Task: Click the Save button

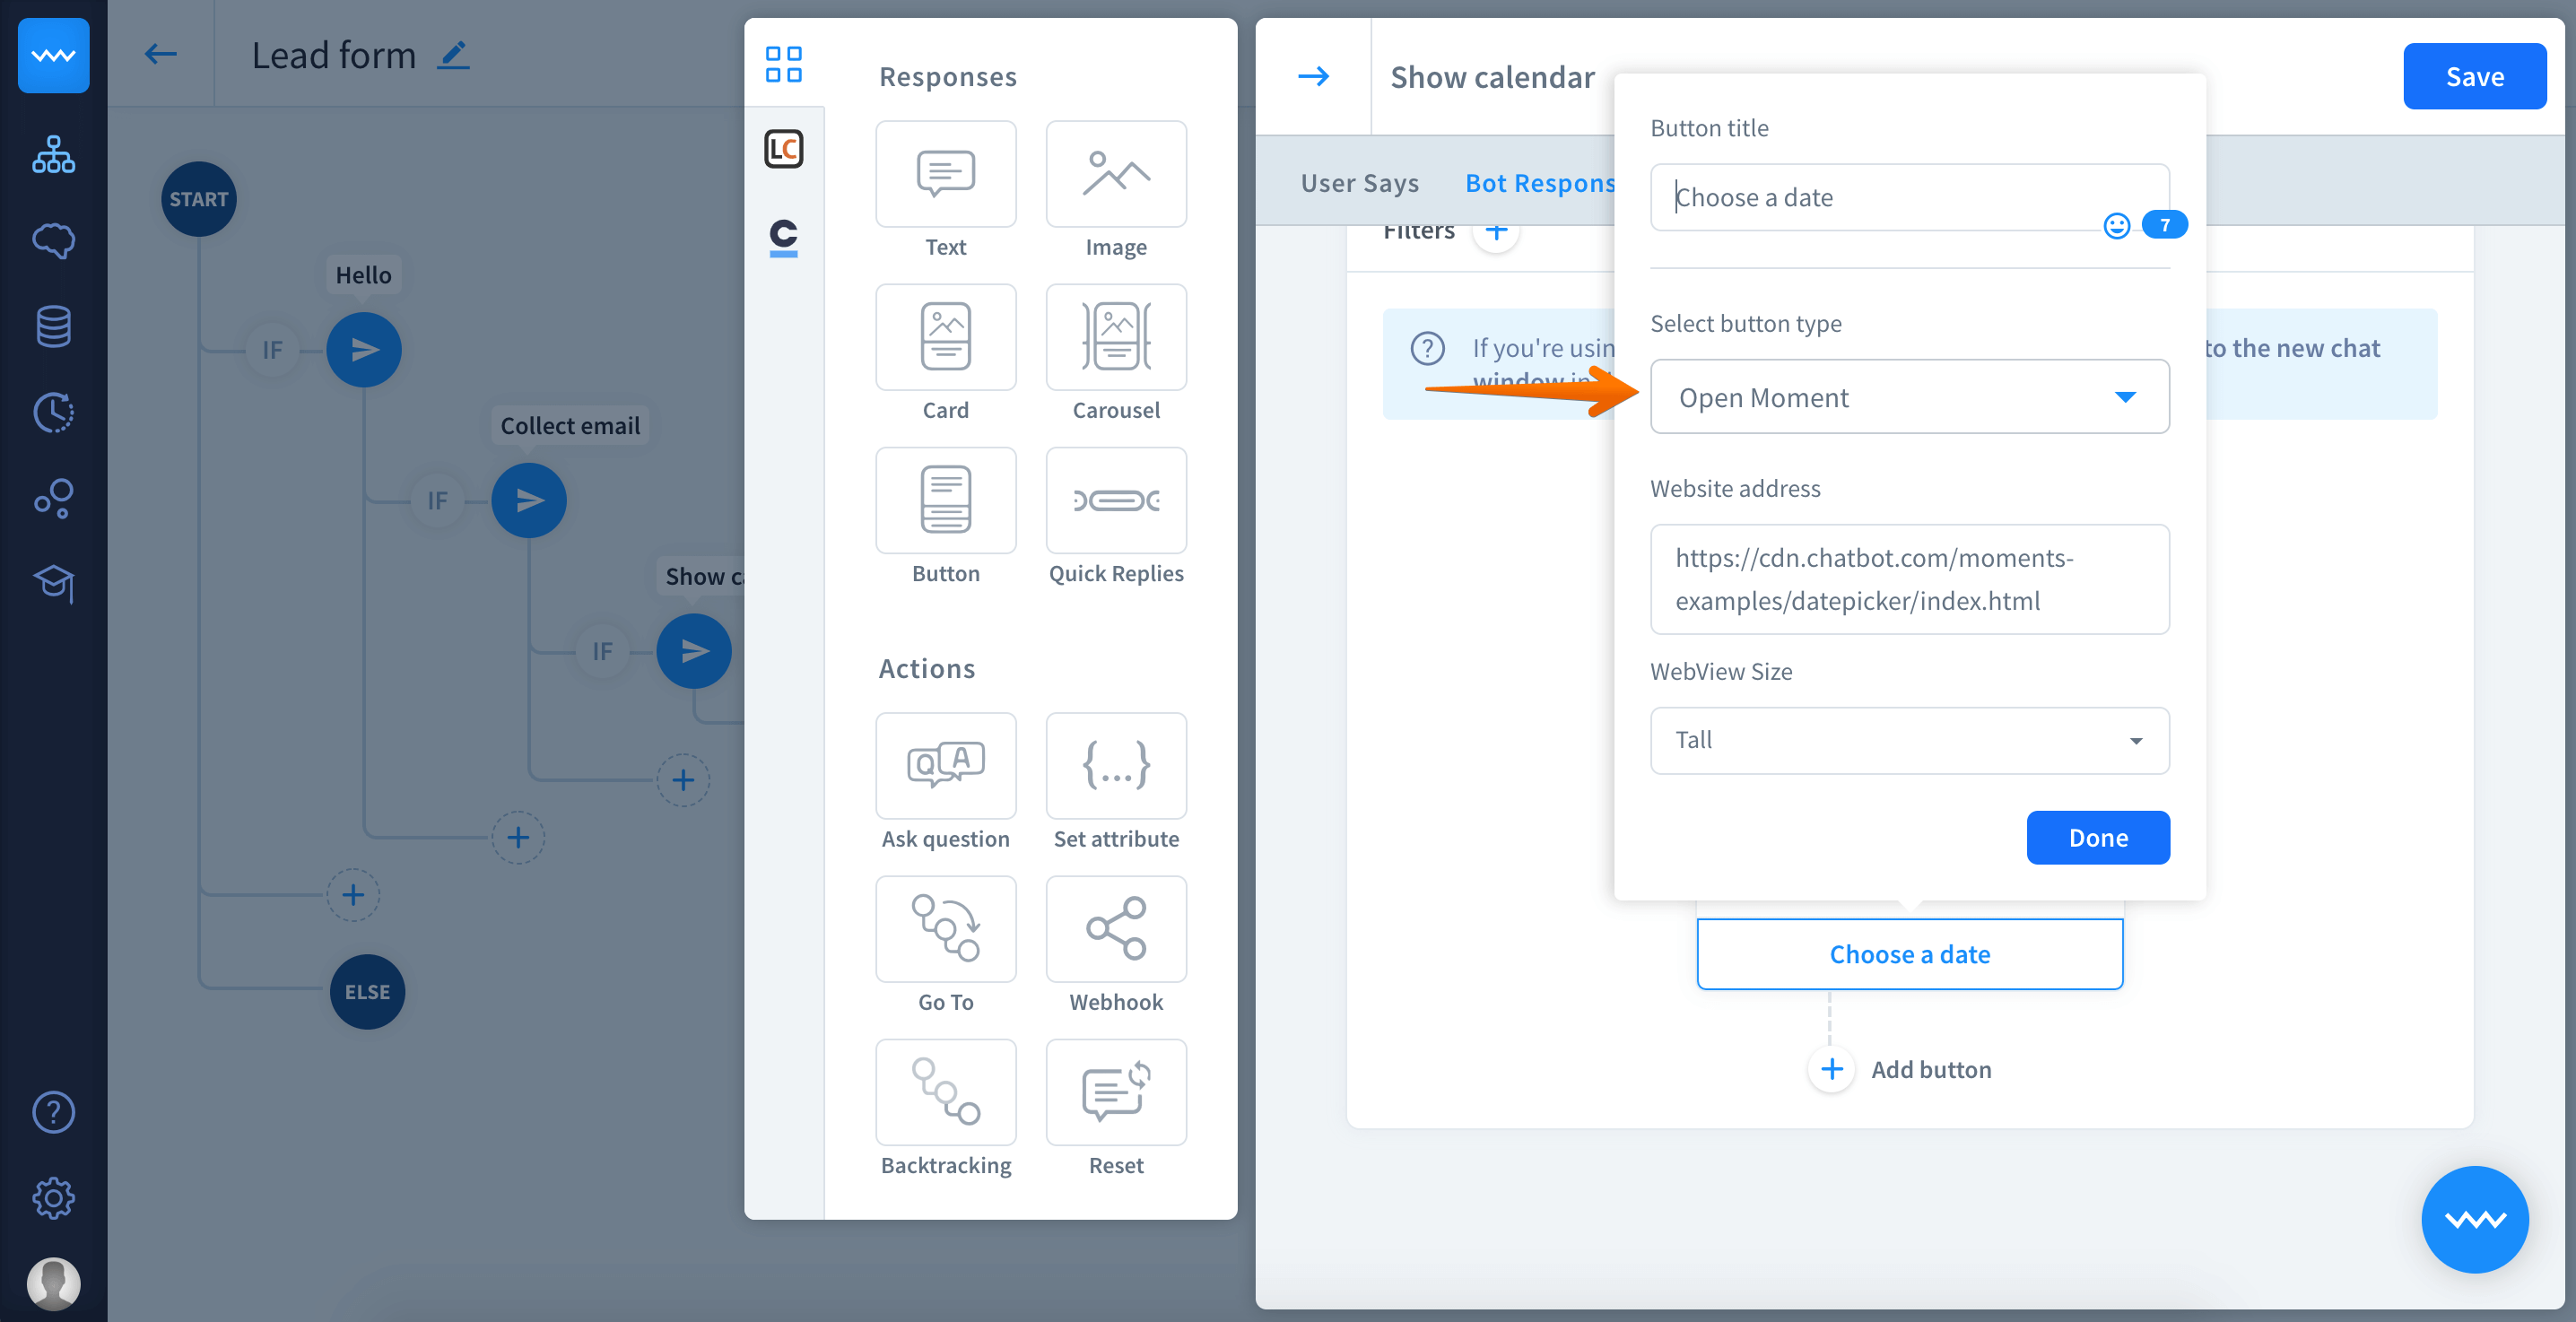Action: [2473, 77]
